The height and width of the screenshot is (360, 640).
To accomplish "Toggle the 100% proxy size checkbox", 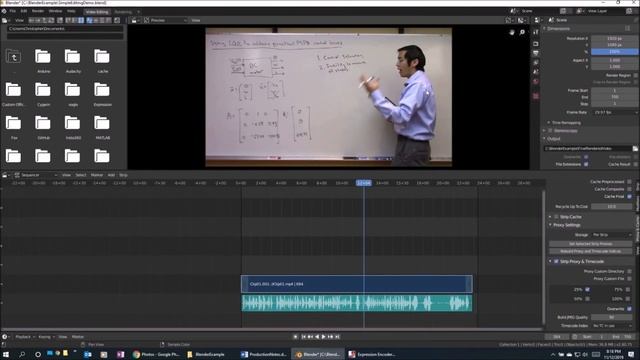I will pos(628,299).
